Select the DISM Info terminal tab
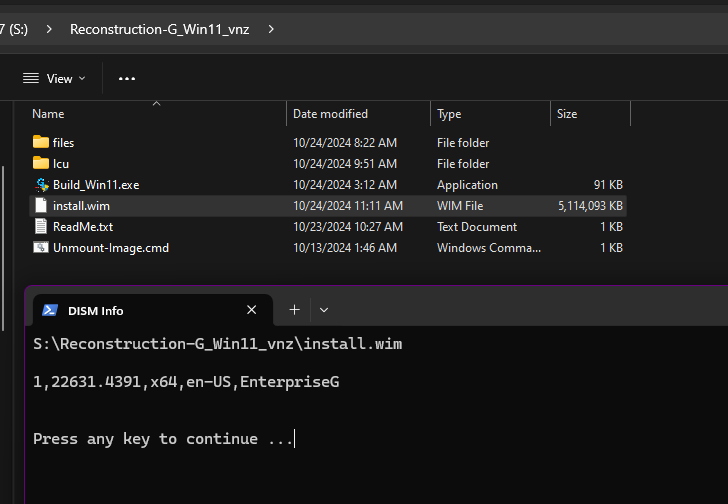The image size is (728, 504). click(x=140, y=310)
